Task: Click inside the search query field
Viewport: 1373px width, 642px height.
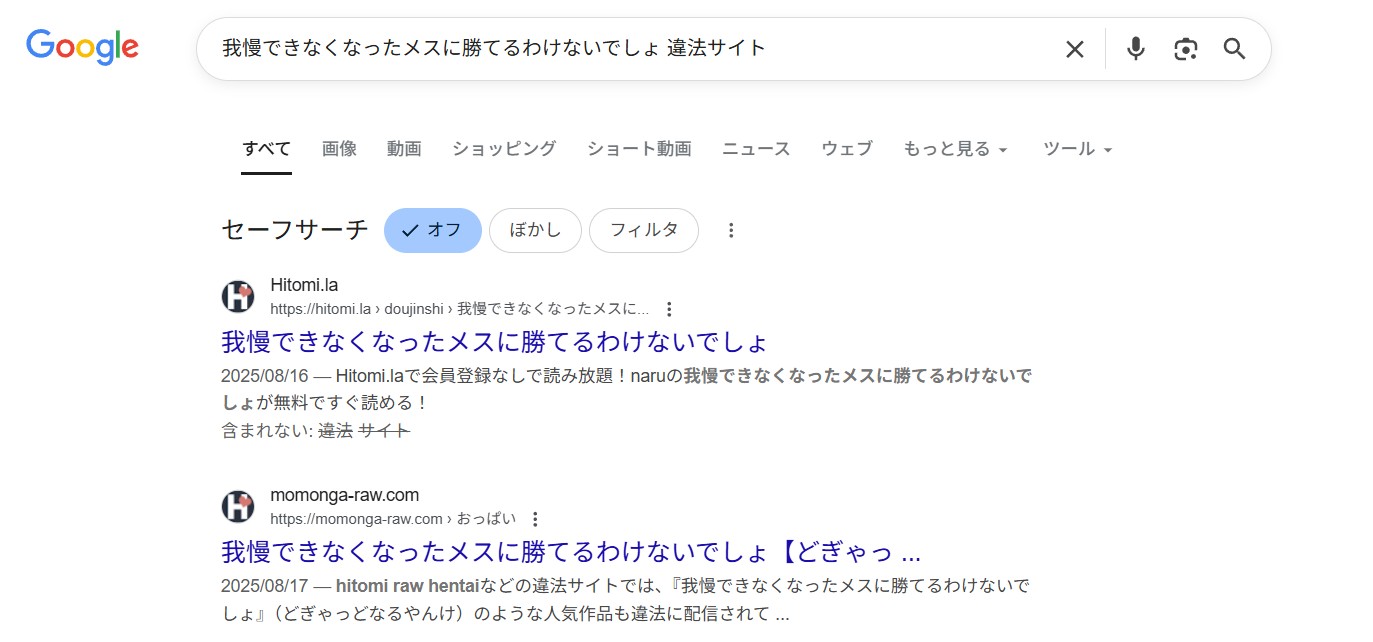Action: [600, 48]
